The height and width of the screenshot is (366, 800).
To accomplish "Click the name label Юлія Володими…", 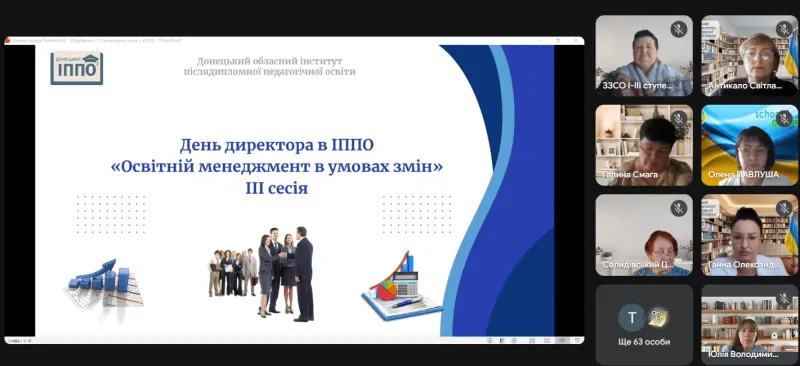I will click(743, 354).
